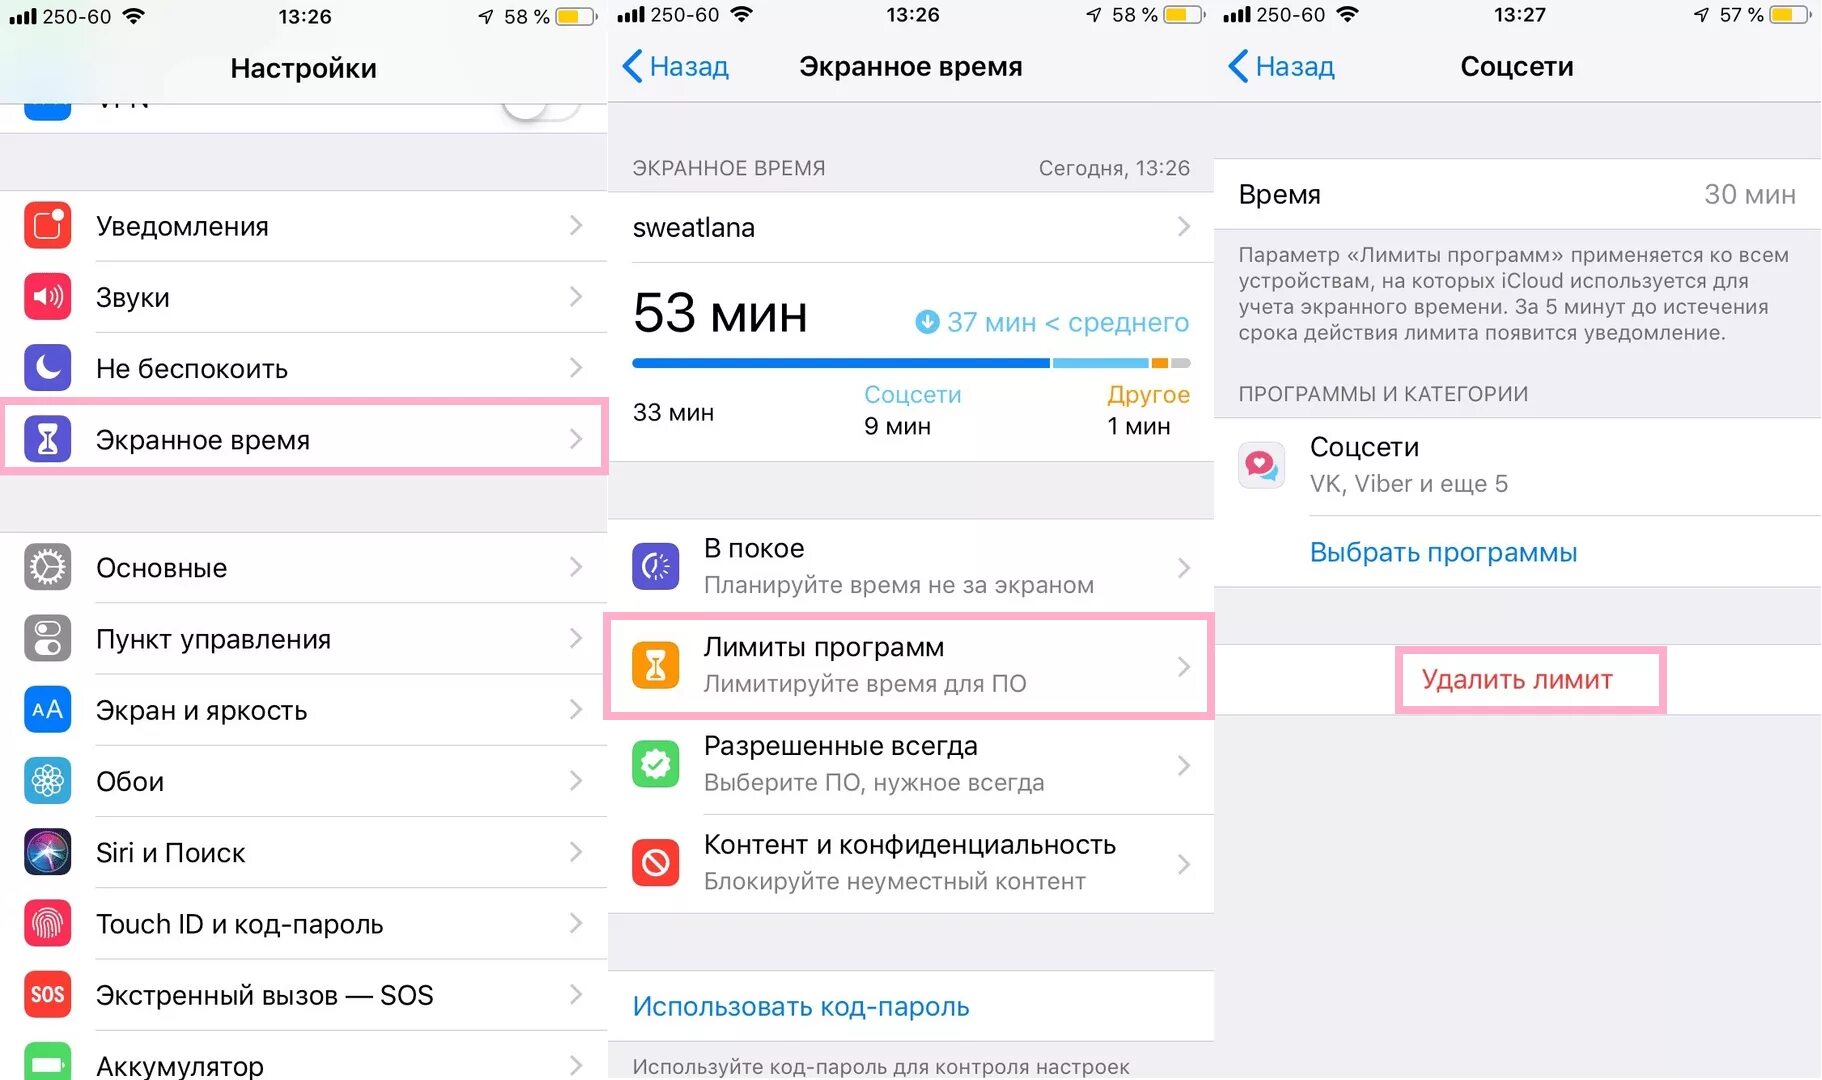The height and width of the screenshot is (1080, 1822).
Task: Tap the Удалить лимит button
Action: [1517, 680]
